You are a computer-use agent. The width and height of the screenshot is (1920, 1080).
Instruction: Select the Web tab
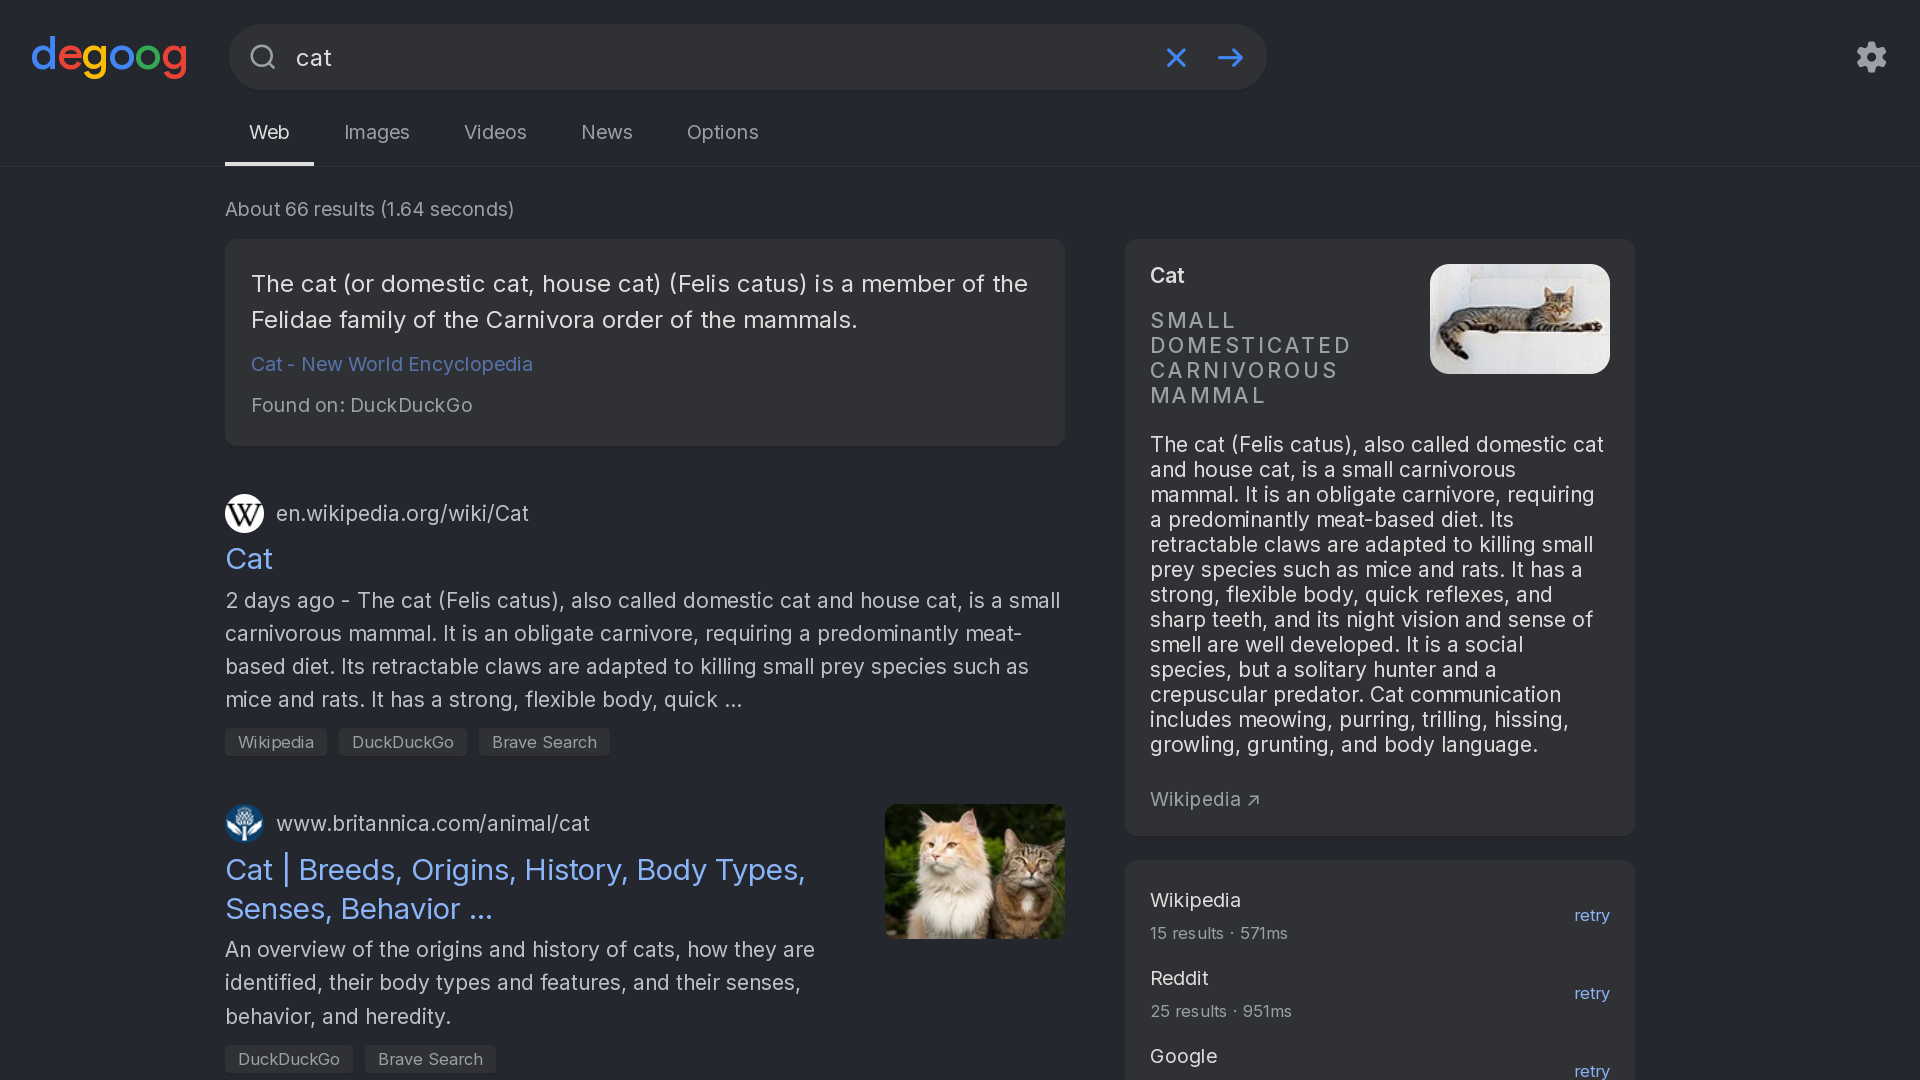pos(269,132)
